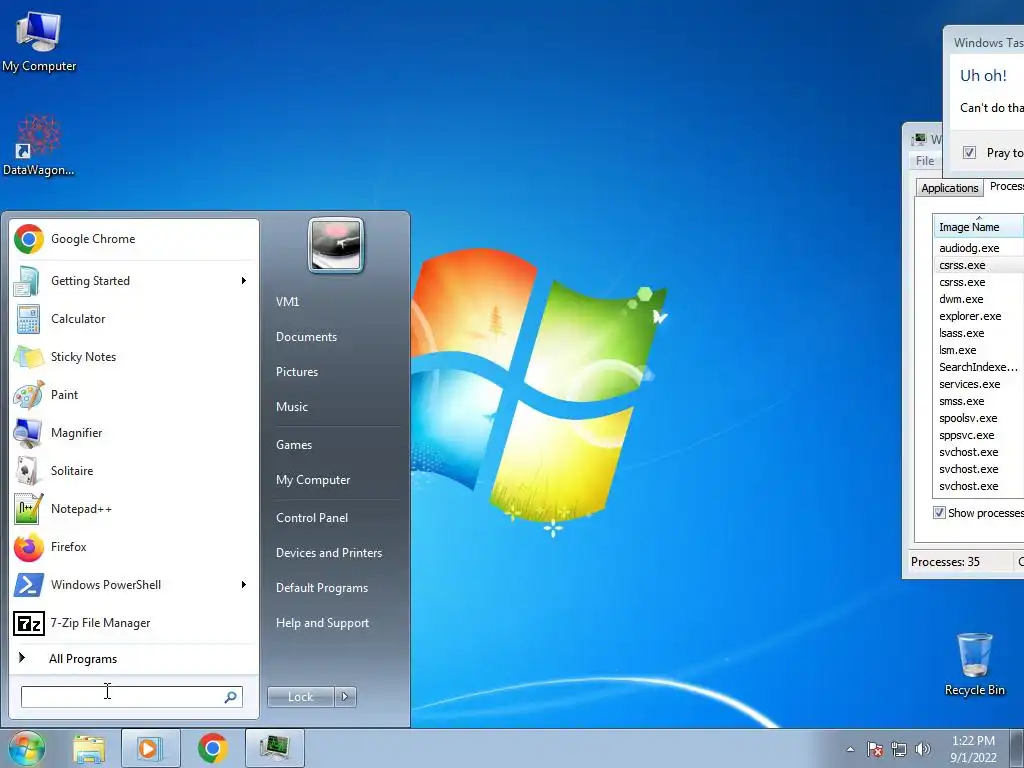Open Documents from Start menu
The height and width of the screenshot is (768, 1024).
306,337
